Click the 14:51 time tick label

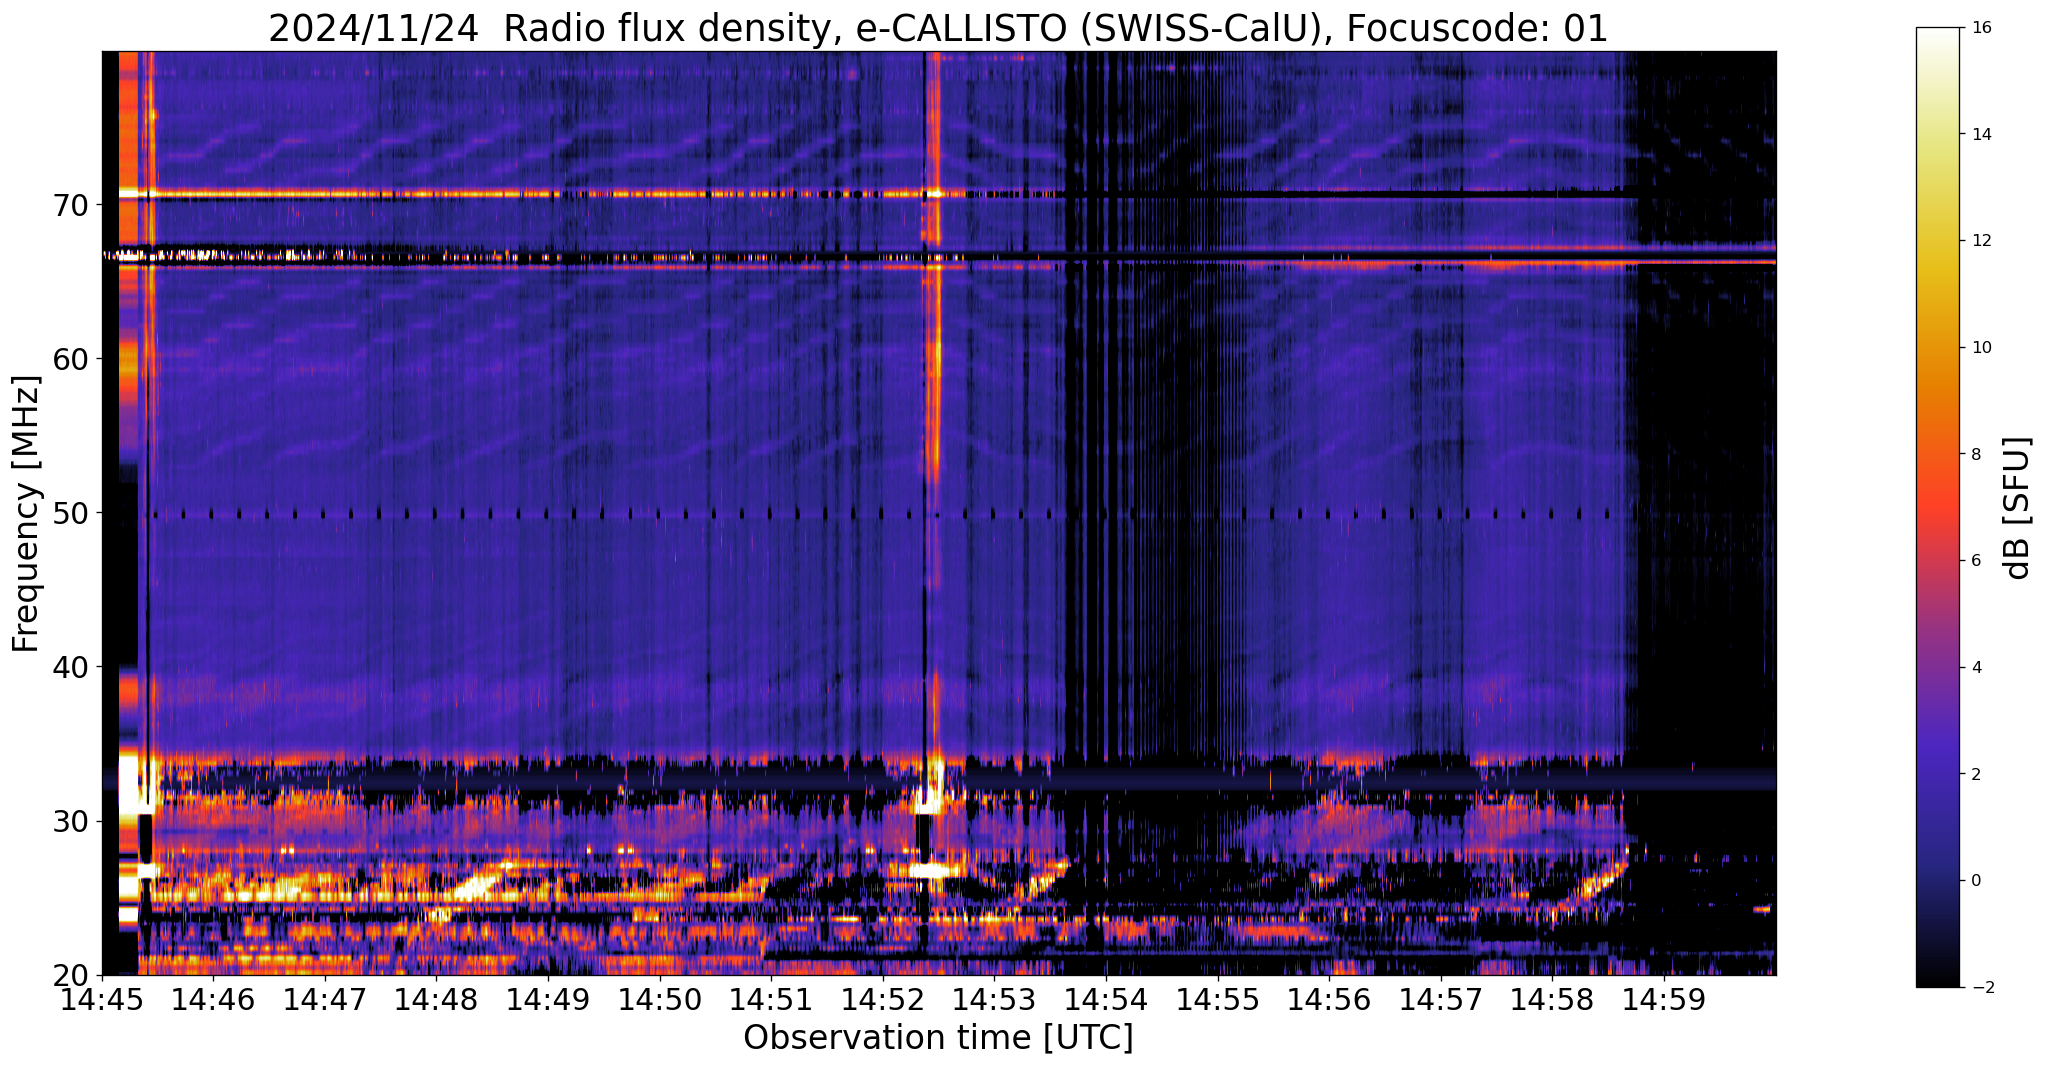click(772, 1000)
